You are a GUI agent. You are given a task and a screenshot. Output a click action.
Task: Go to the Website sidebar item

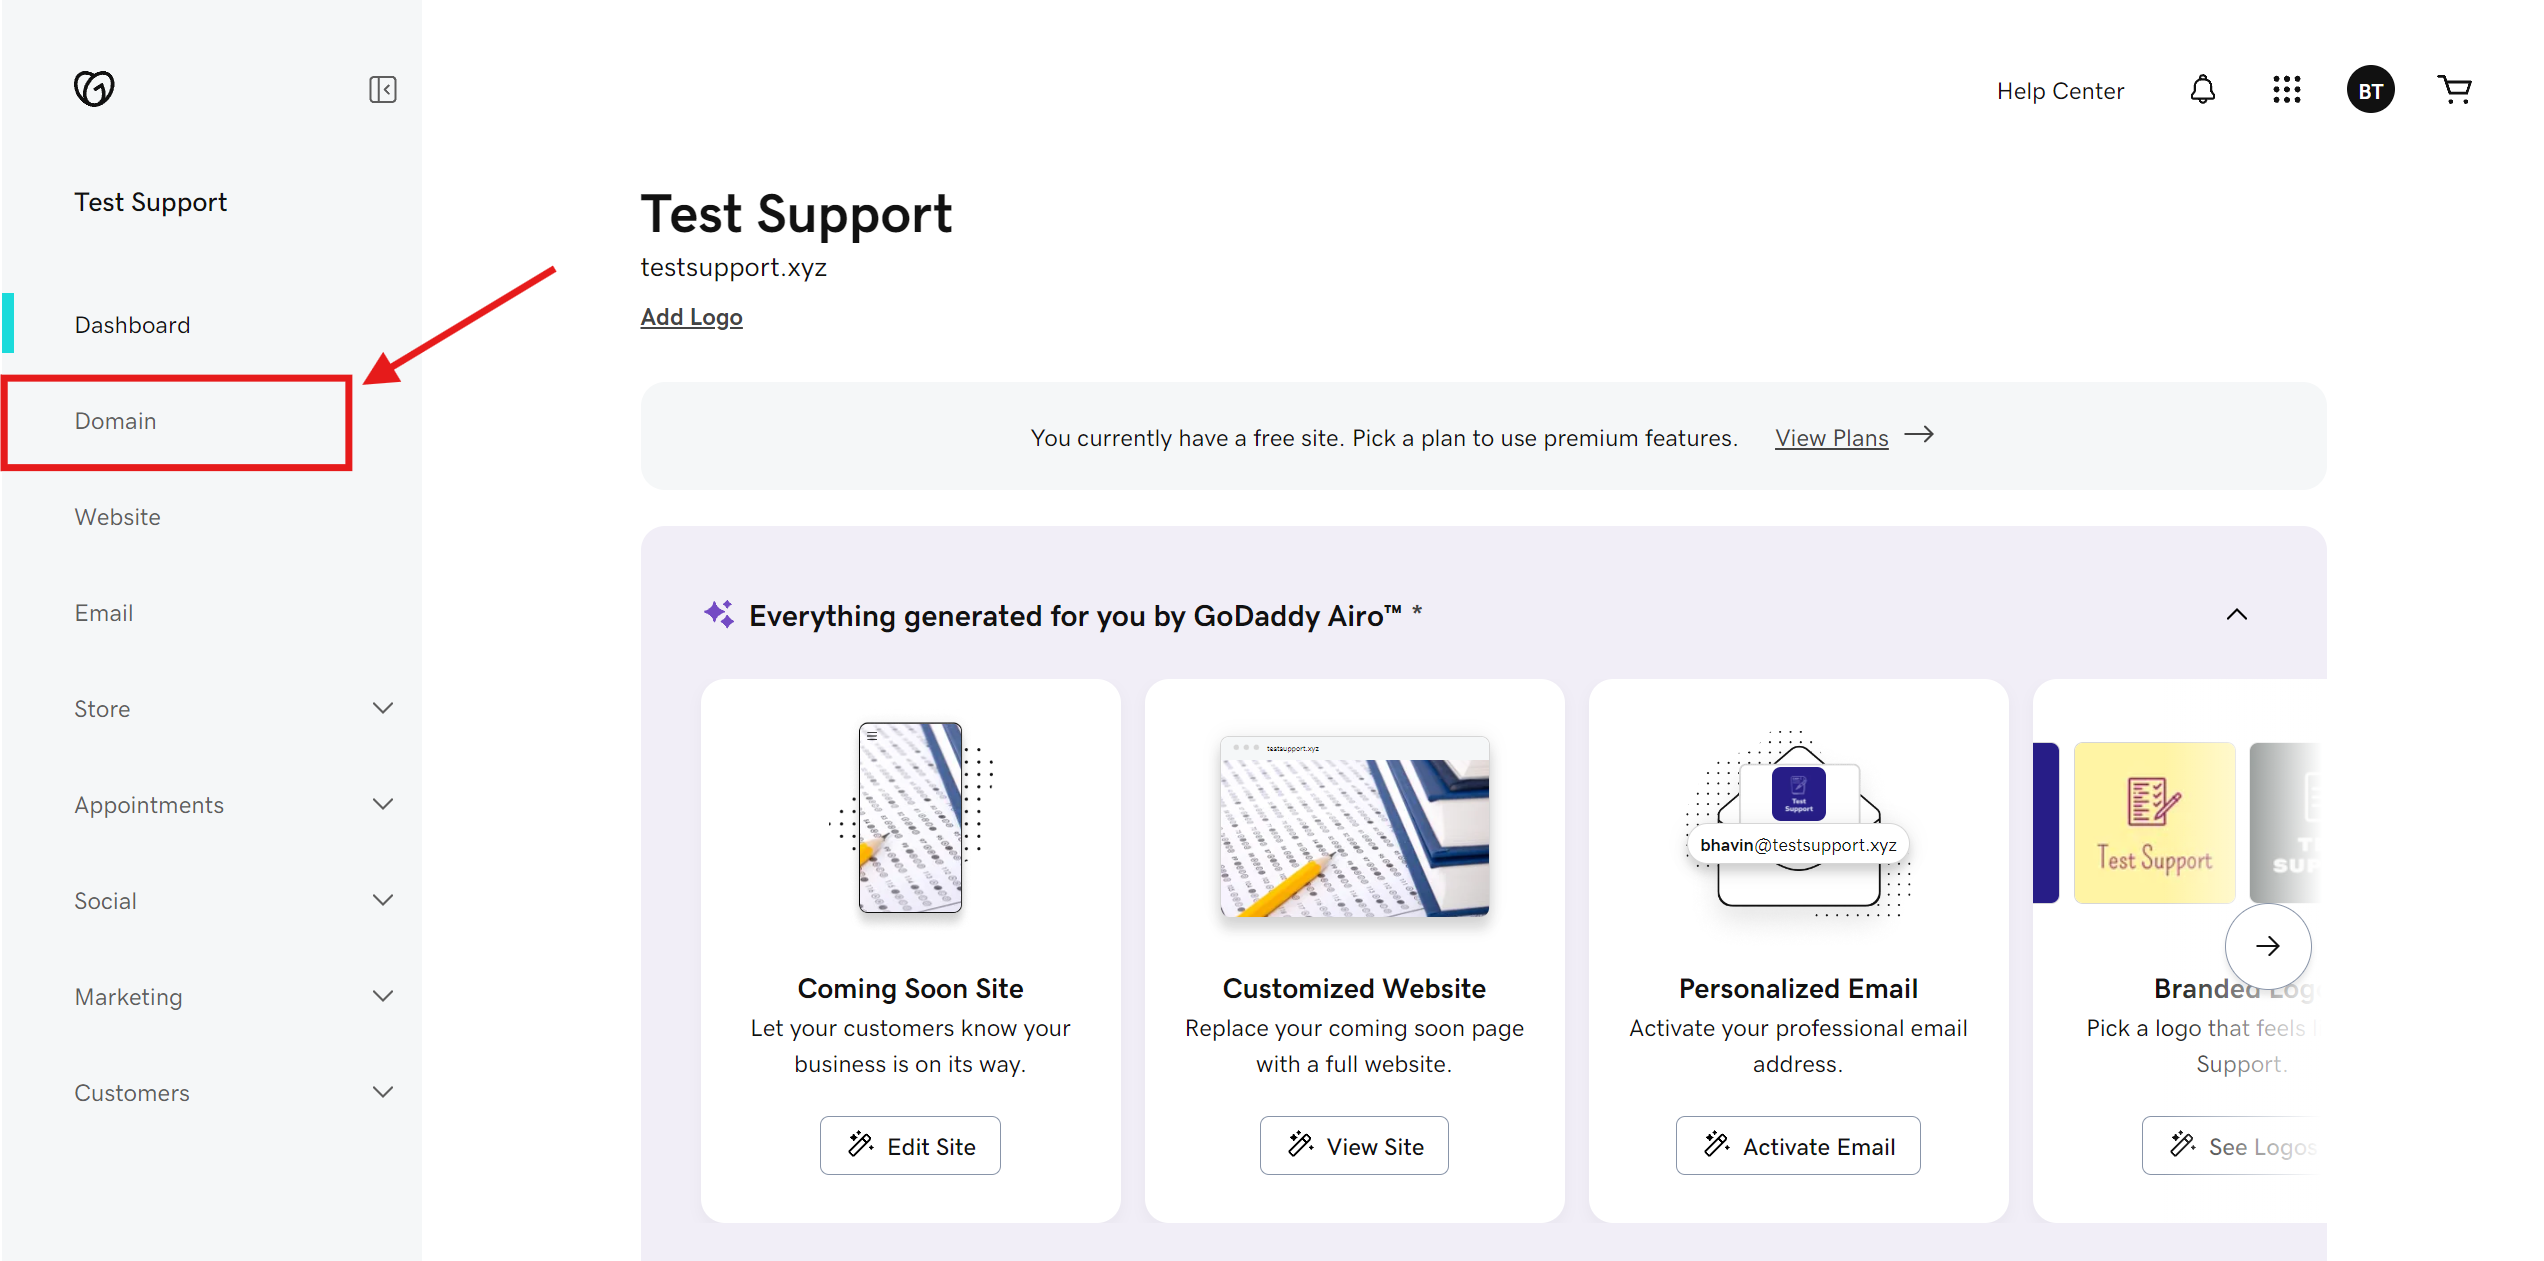[x=117, y=517]
